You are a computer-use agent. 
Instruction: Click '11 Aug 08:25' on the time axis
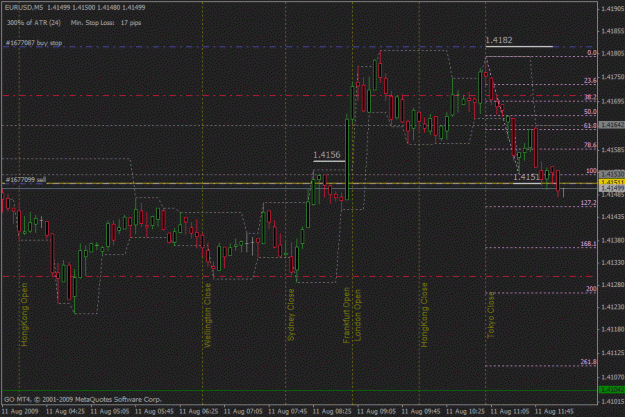tap(332, 411)
